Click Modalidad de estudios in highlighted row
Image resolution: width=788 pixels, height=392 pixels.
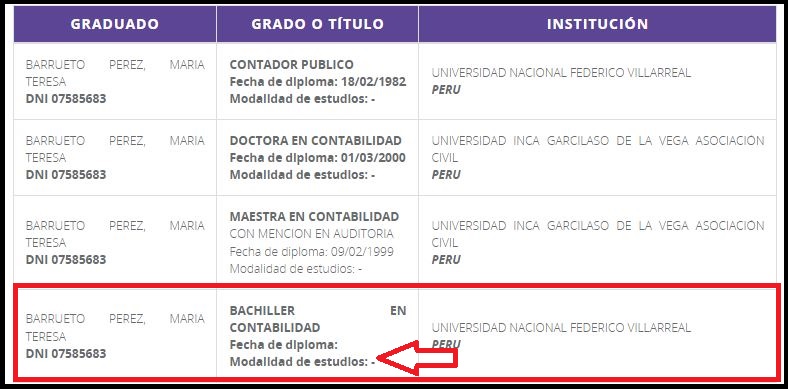tap(303, 362)
